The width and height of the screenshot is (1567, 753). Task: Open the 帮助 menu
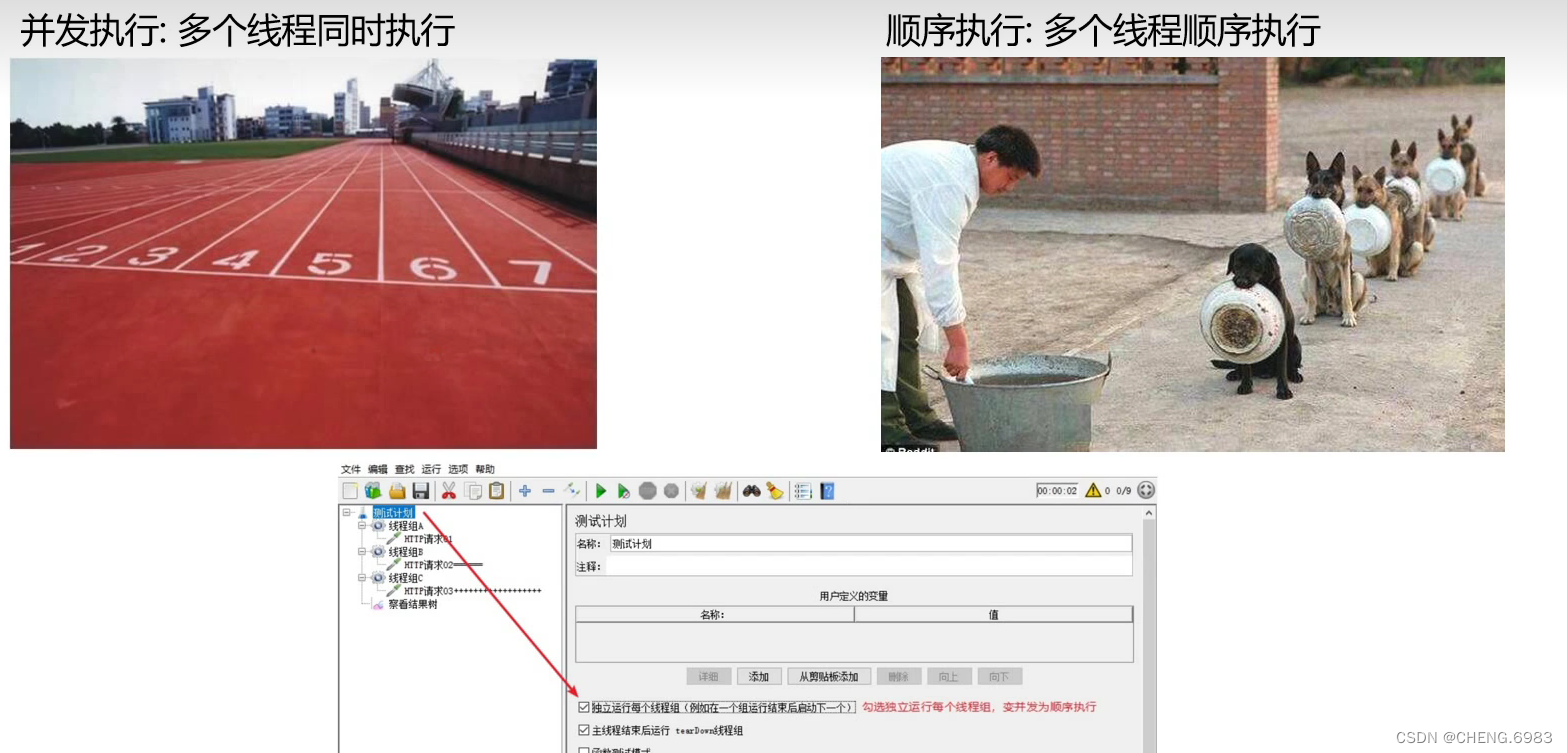[485, 469]
